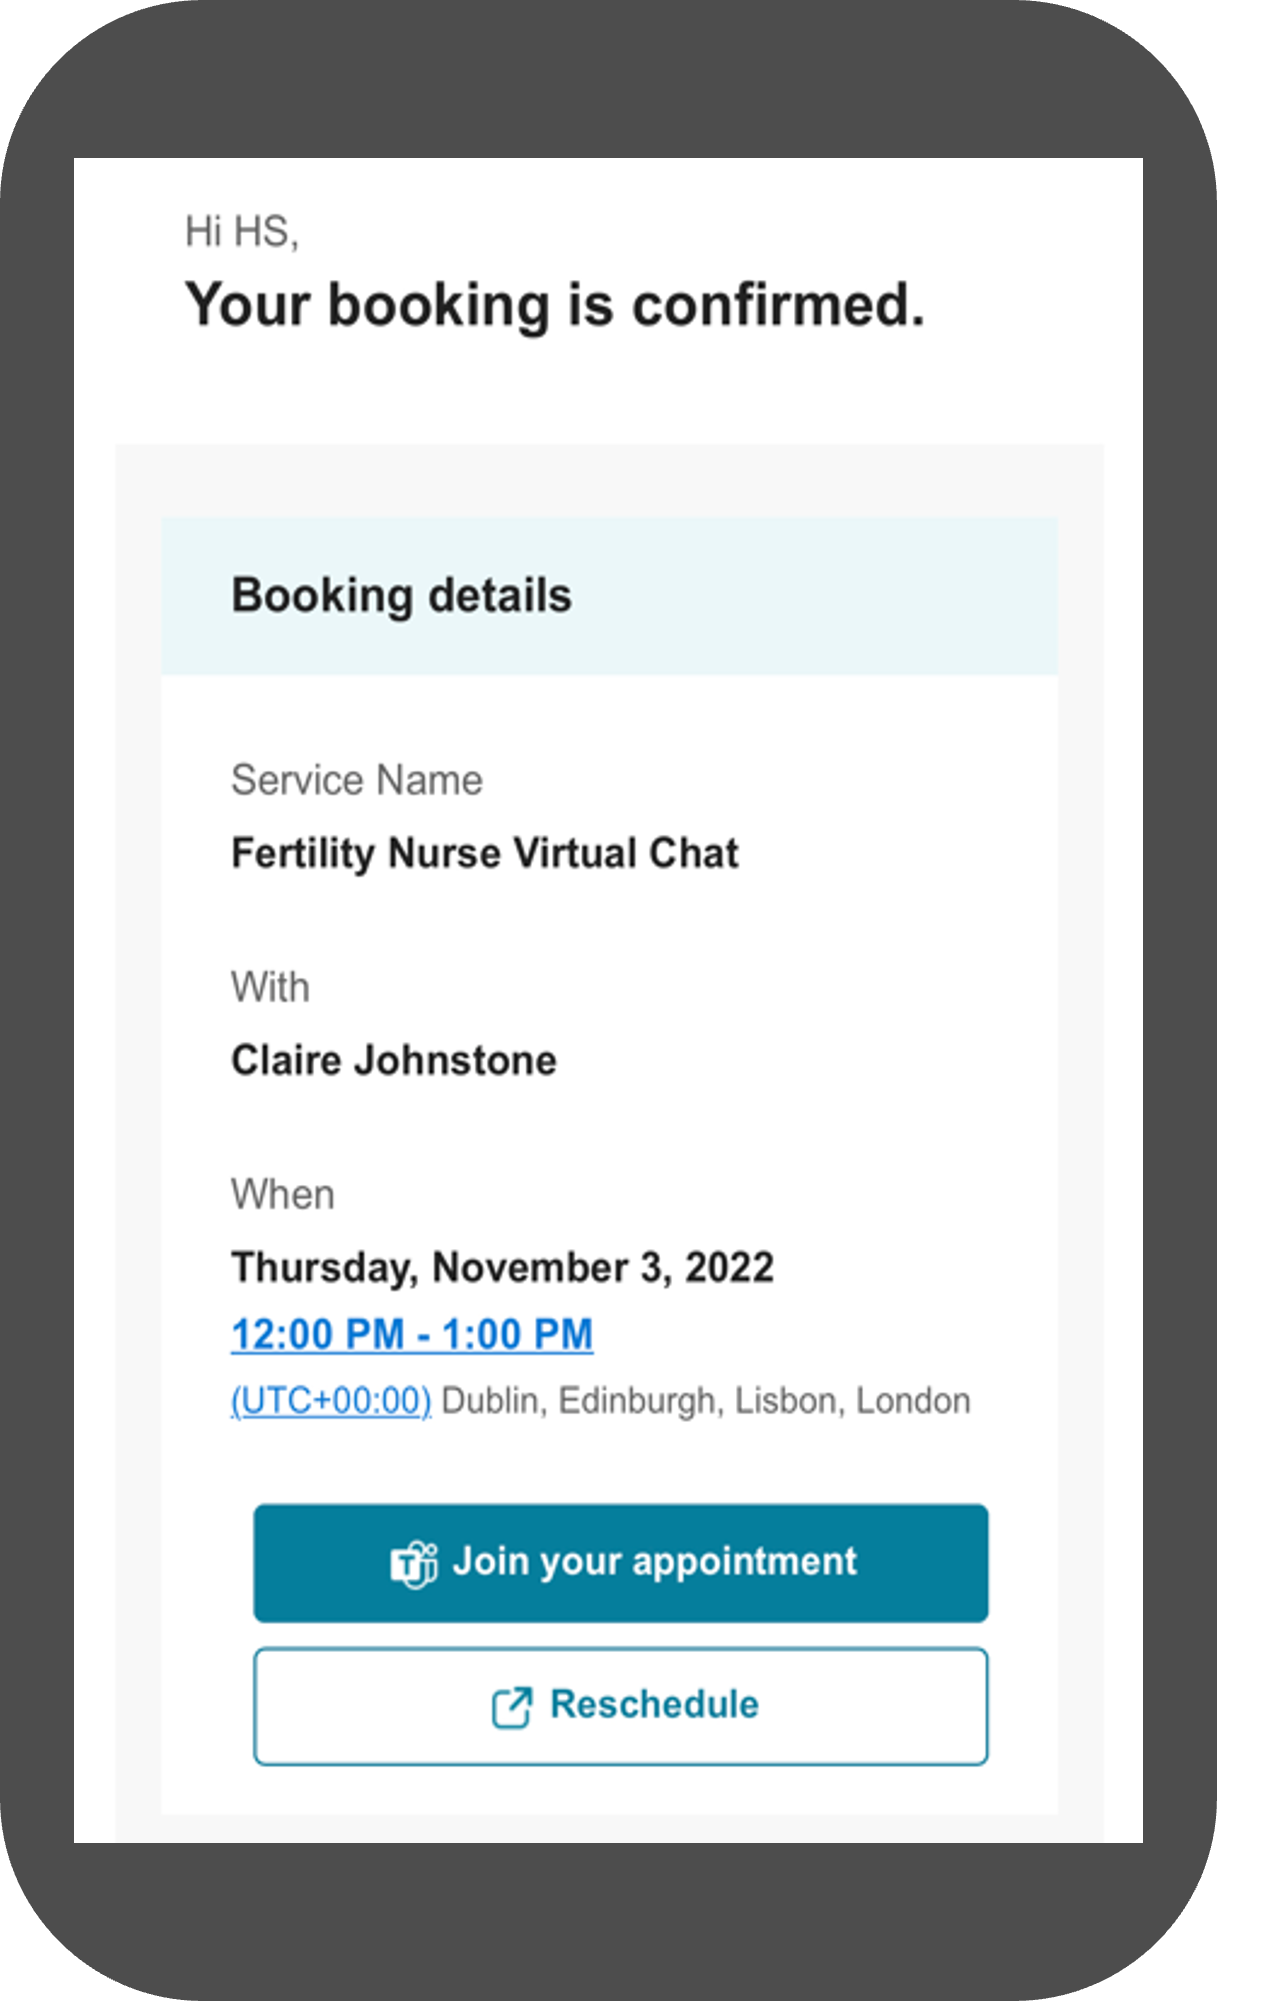Click London in the timezone line
The width and height of the screenshot is (1274, 2001).
click(913, 1401)
